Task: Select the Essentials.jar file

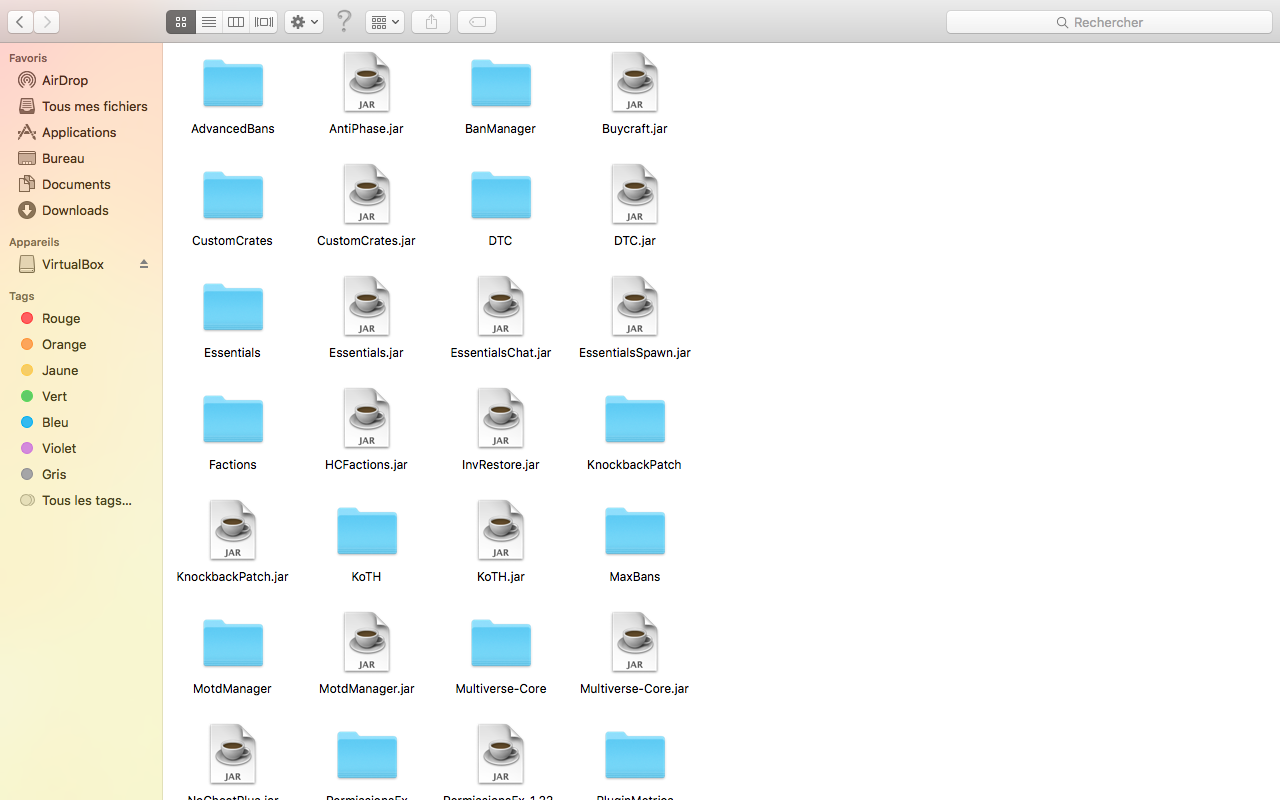Action: pyautogui.click(x=367, y=319)
